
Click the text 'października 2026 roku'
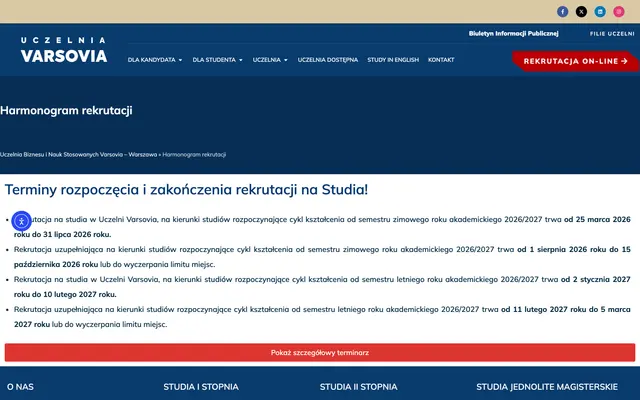click(x=56, y=264)
